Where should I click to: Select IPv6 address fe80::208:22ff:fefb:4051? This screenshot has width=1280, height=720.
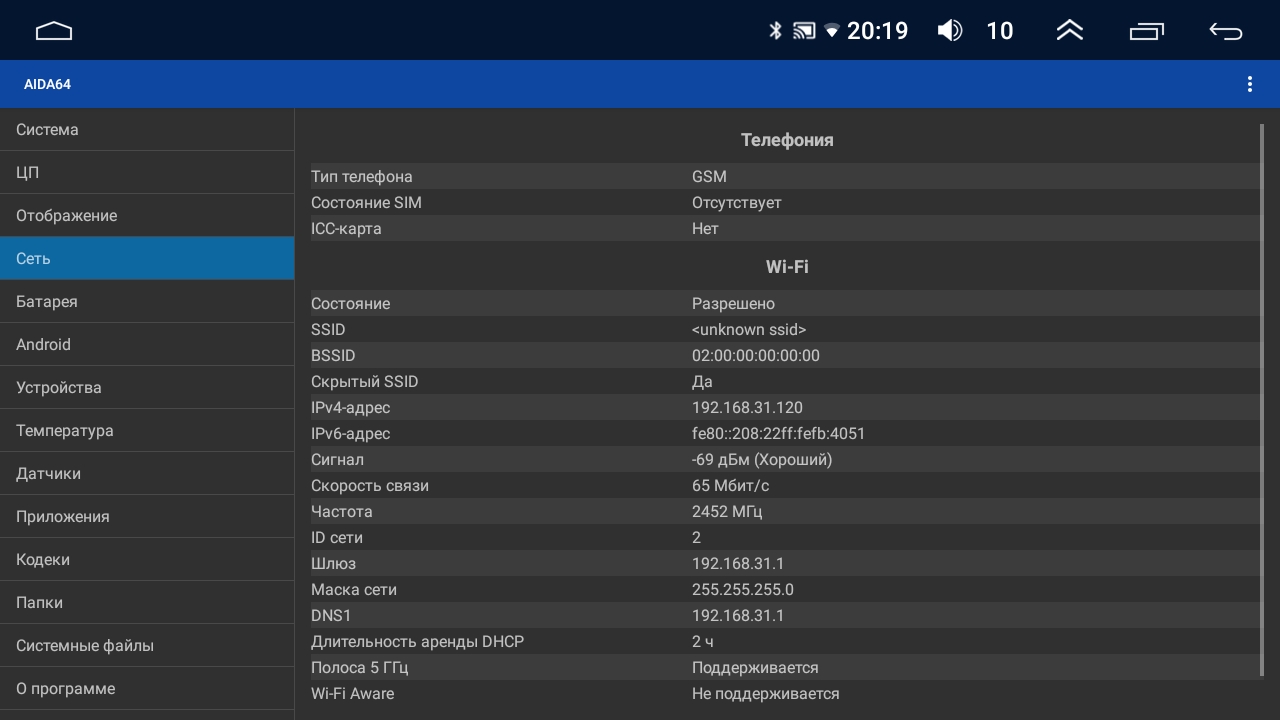(x=779, y=434)
